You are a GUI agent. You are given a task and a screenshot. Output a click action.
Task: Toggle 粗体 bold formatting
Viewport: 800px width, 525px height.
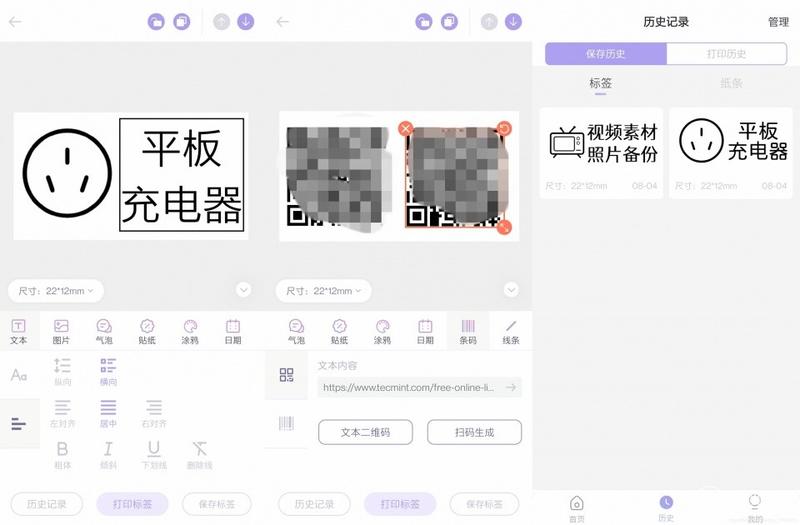pos(62,455)
